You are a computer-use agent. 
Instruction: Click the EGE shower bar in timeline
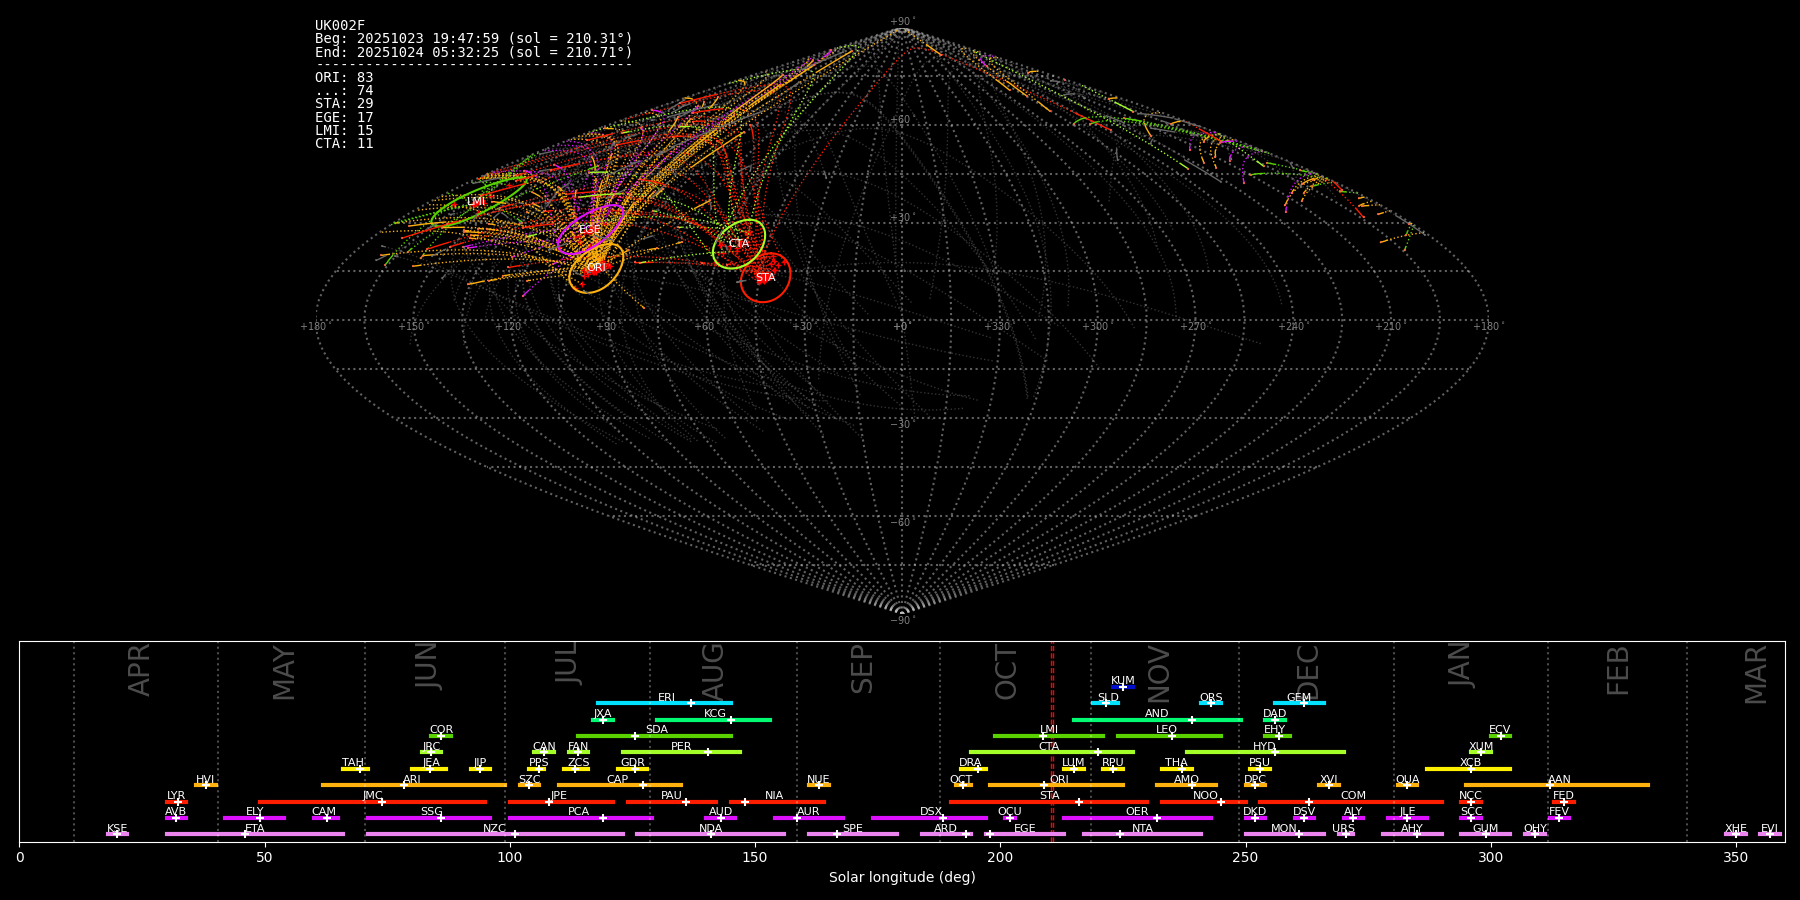tap(1025, 834)
